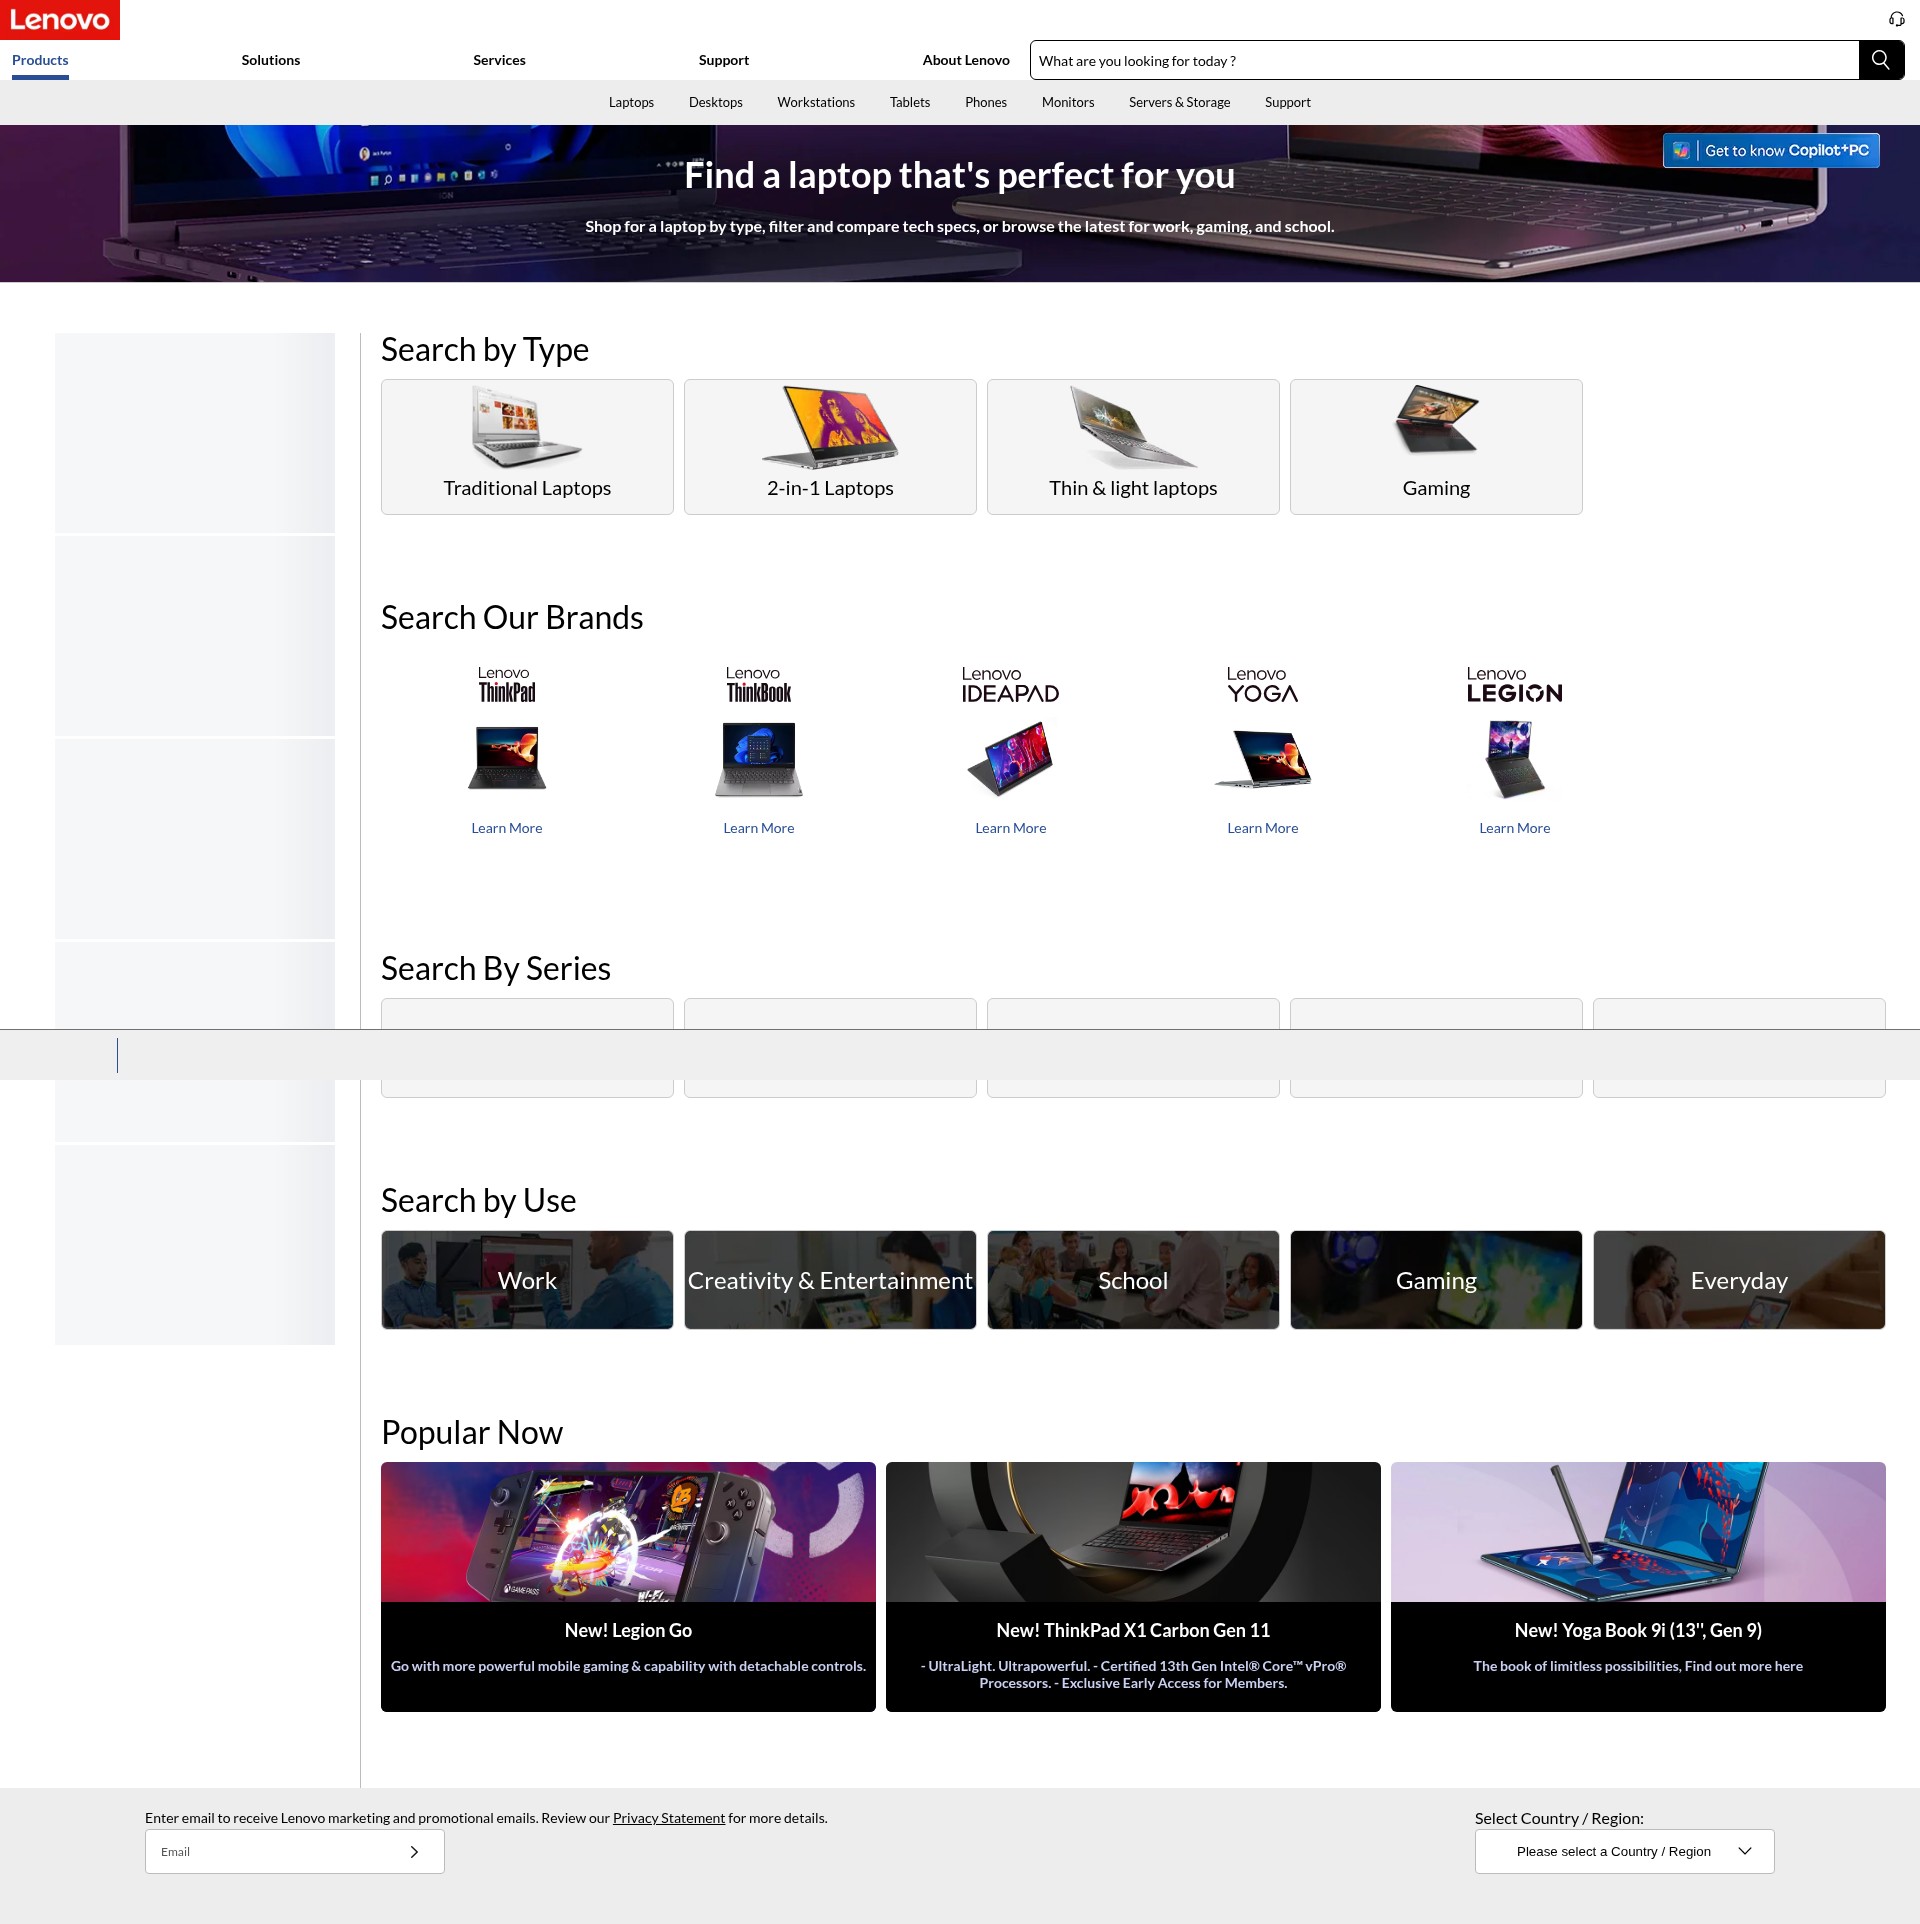Select the Traditional Laptops card

click(x=527, y=447)
